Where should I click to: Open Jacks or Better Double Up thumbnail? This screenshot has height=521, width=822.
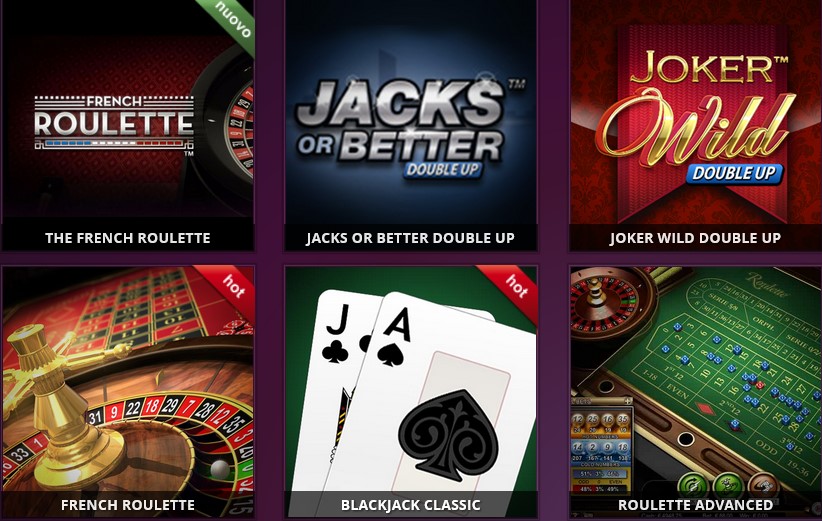tap(410, 125)
